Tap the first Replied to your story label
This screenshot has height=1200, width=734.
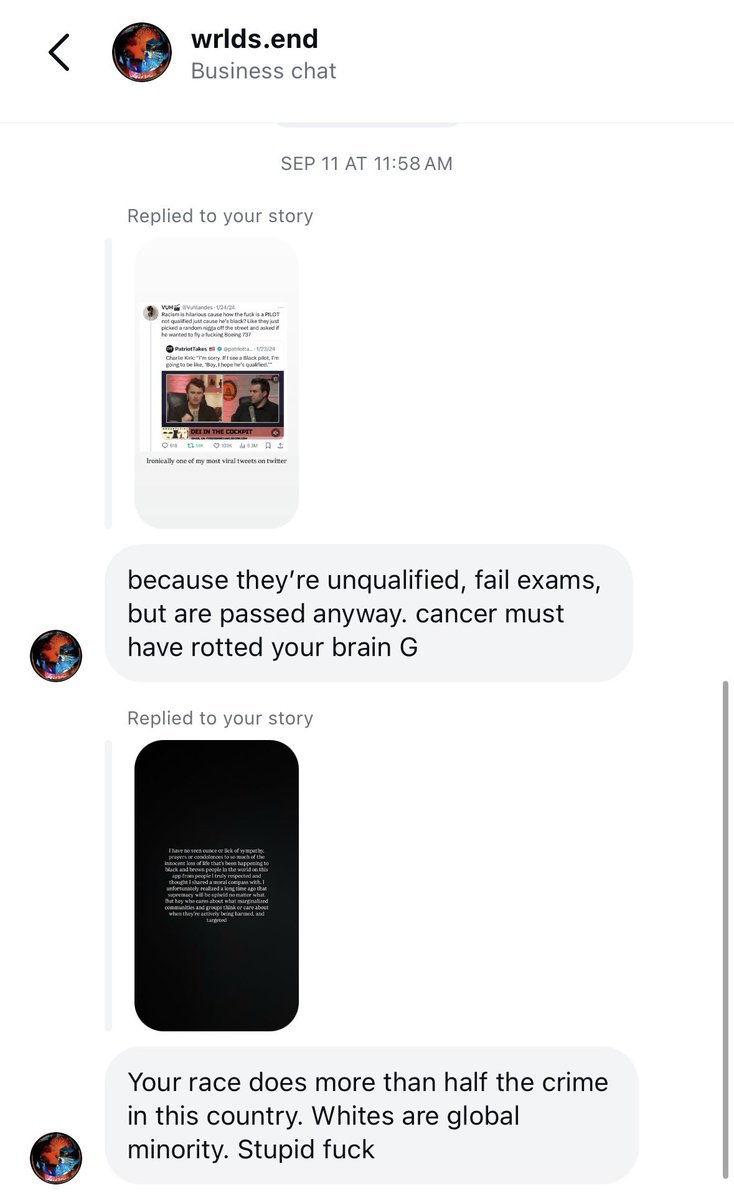tap(220, 216)
